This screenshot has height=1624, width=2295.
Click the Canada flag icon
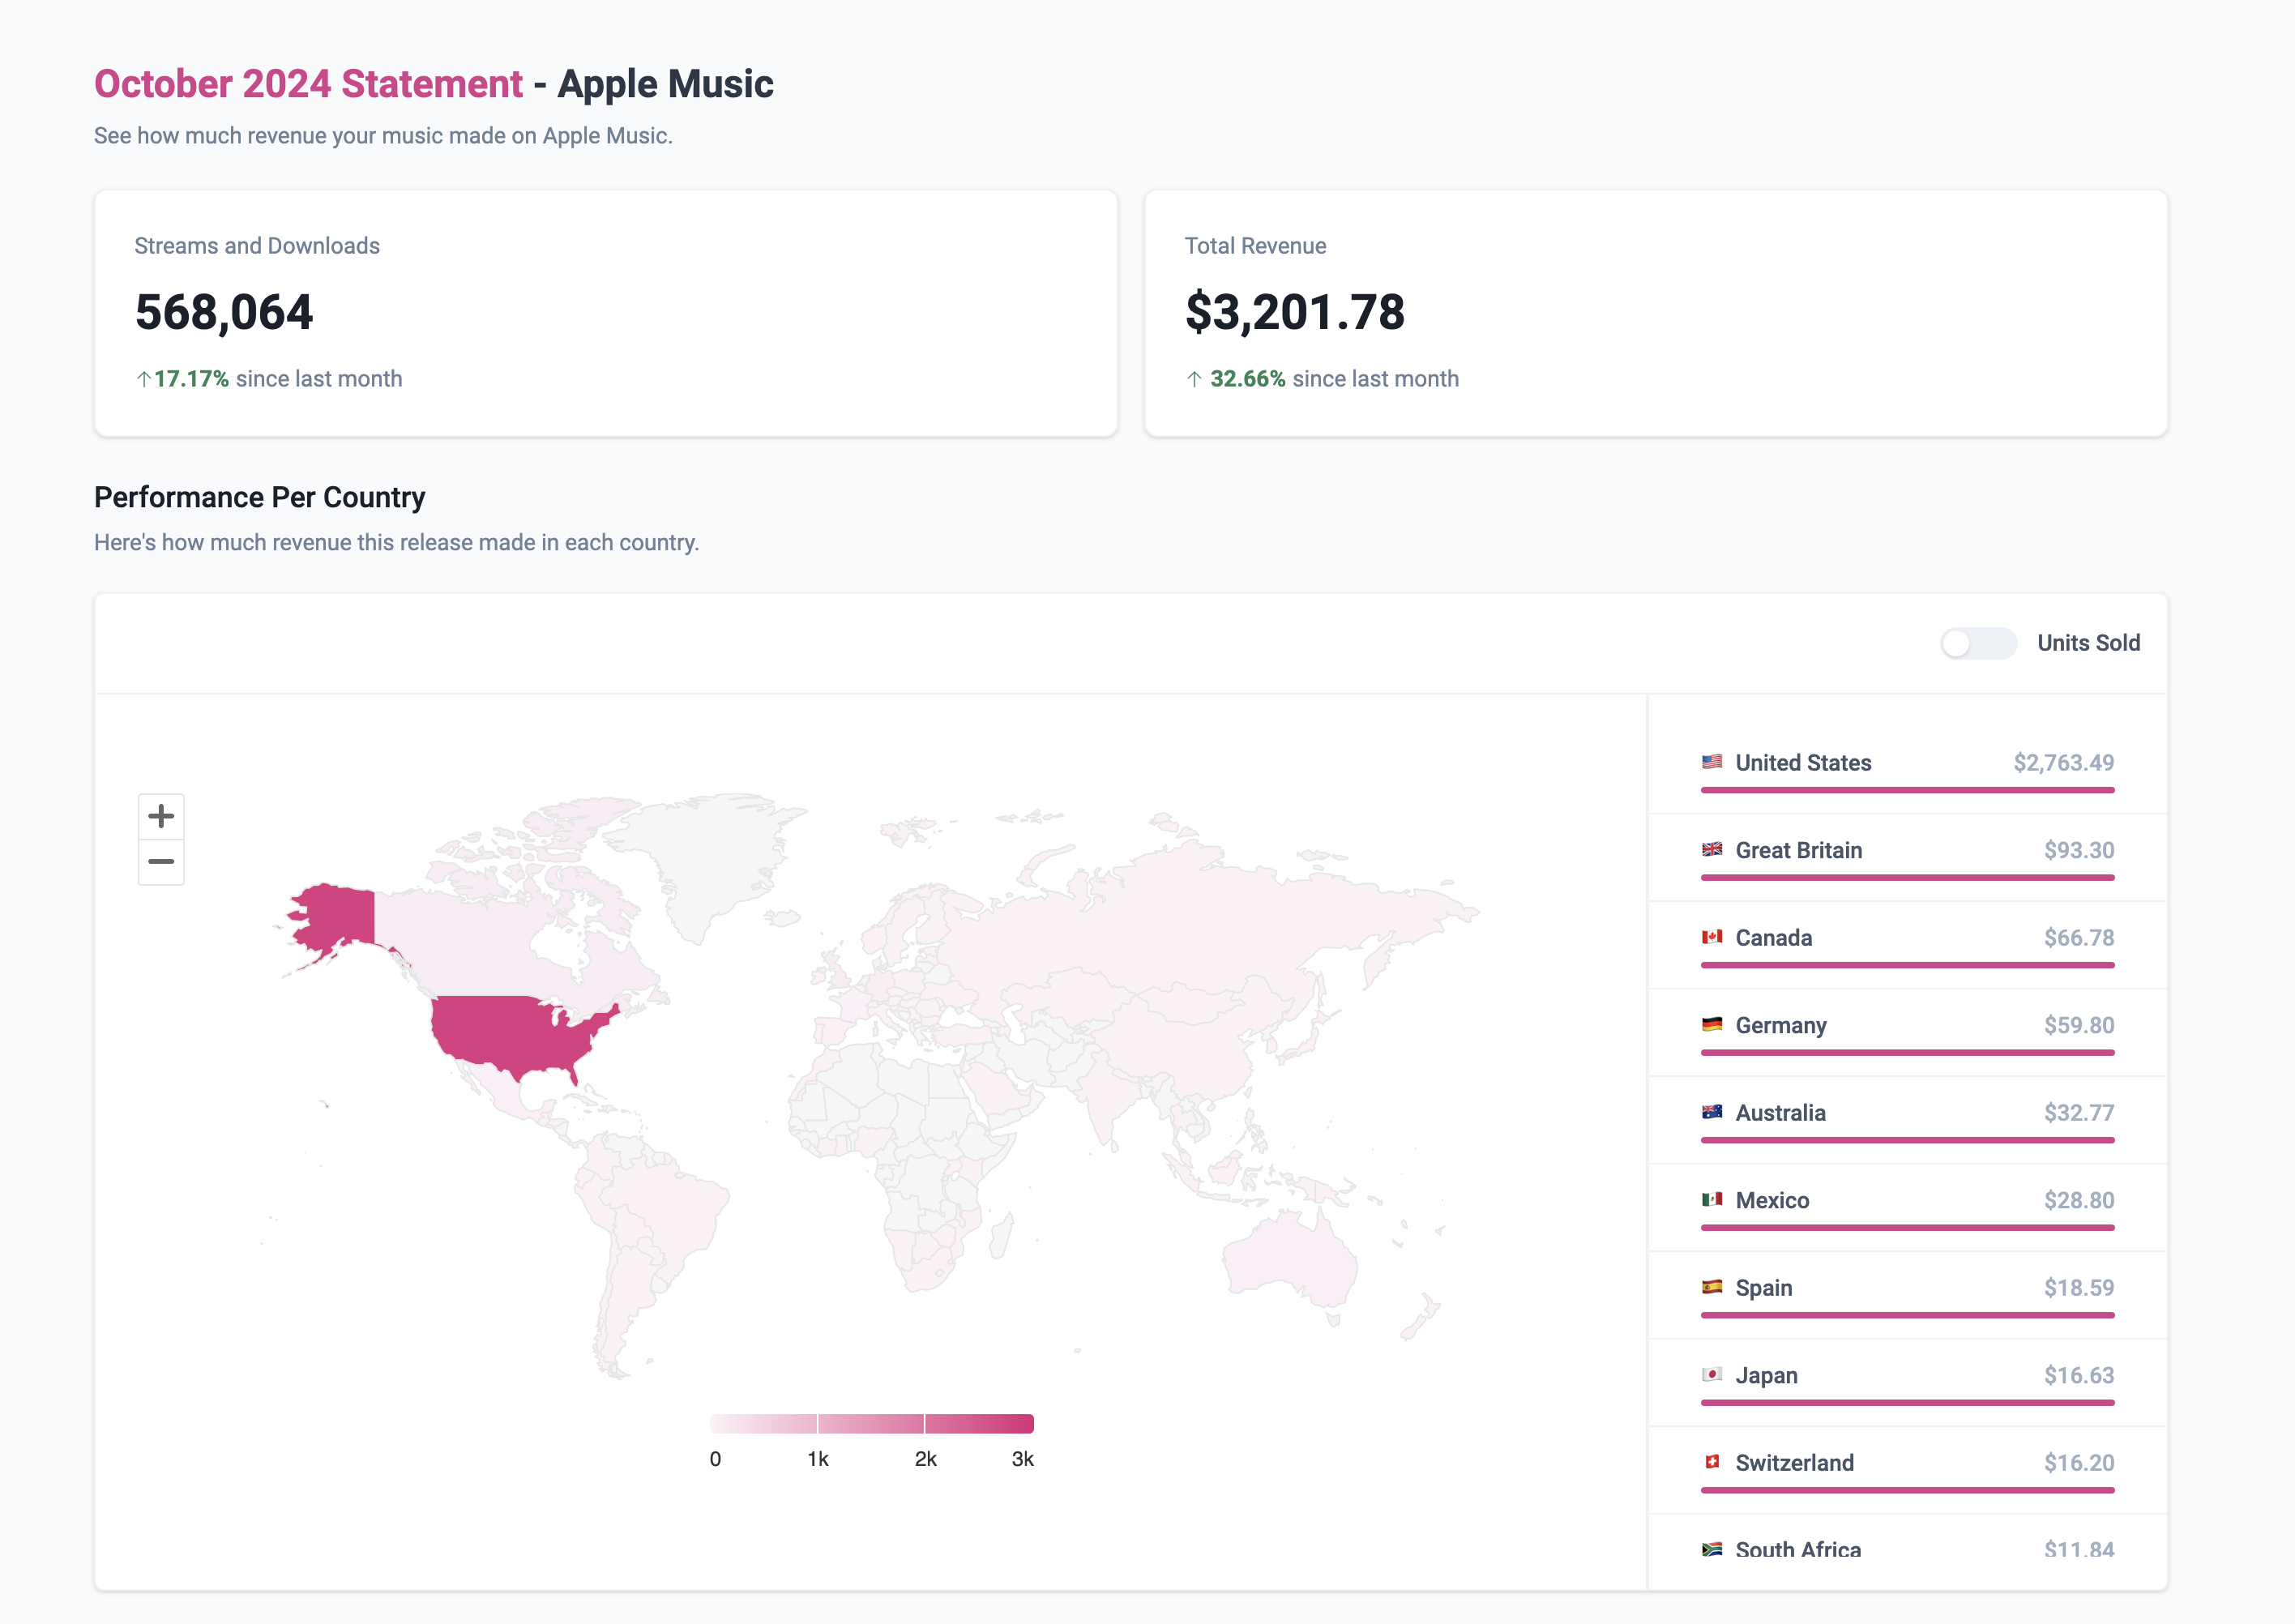(x=1712, y=937)
